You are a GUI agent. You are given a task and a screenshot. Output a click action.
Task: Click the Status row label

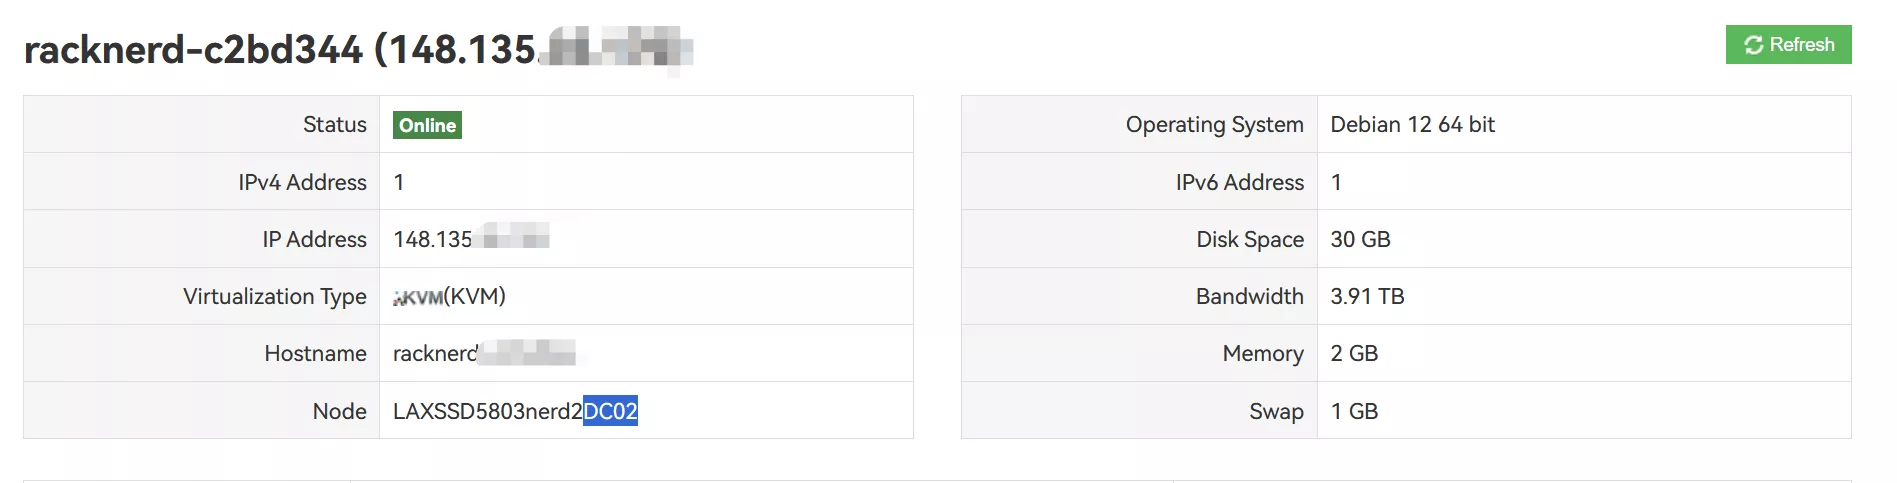pyautogui.click(x=335, y=125)
